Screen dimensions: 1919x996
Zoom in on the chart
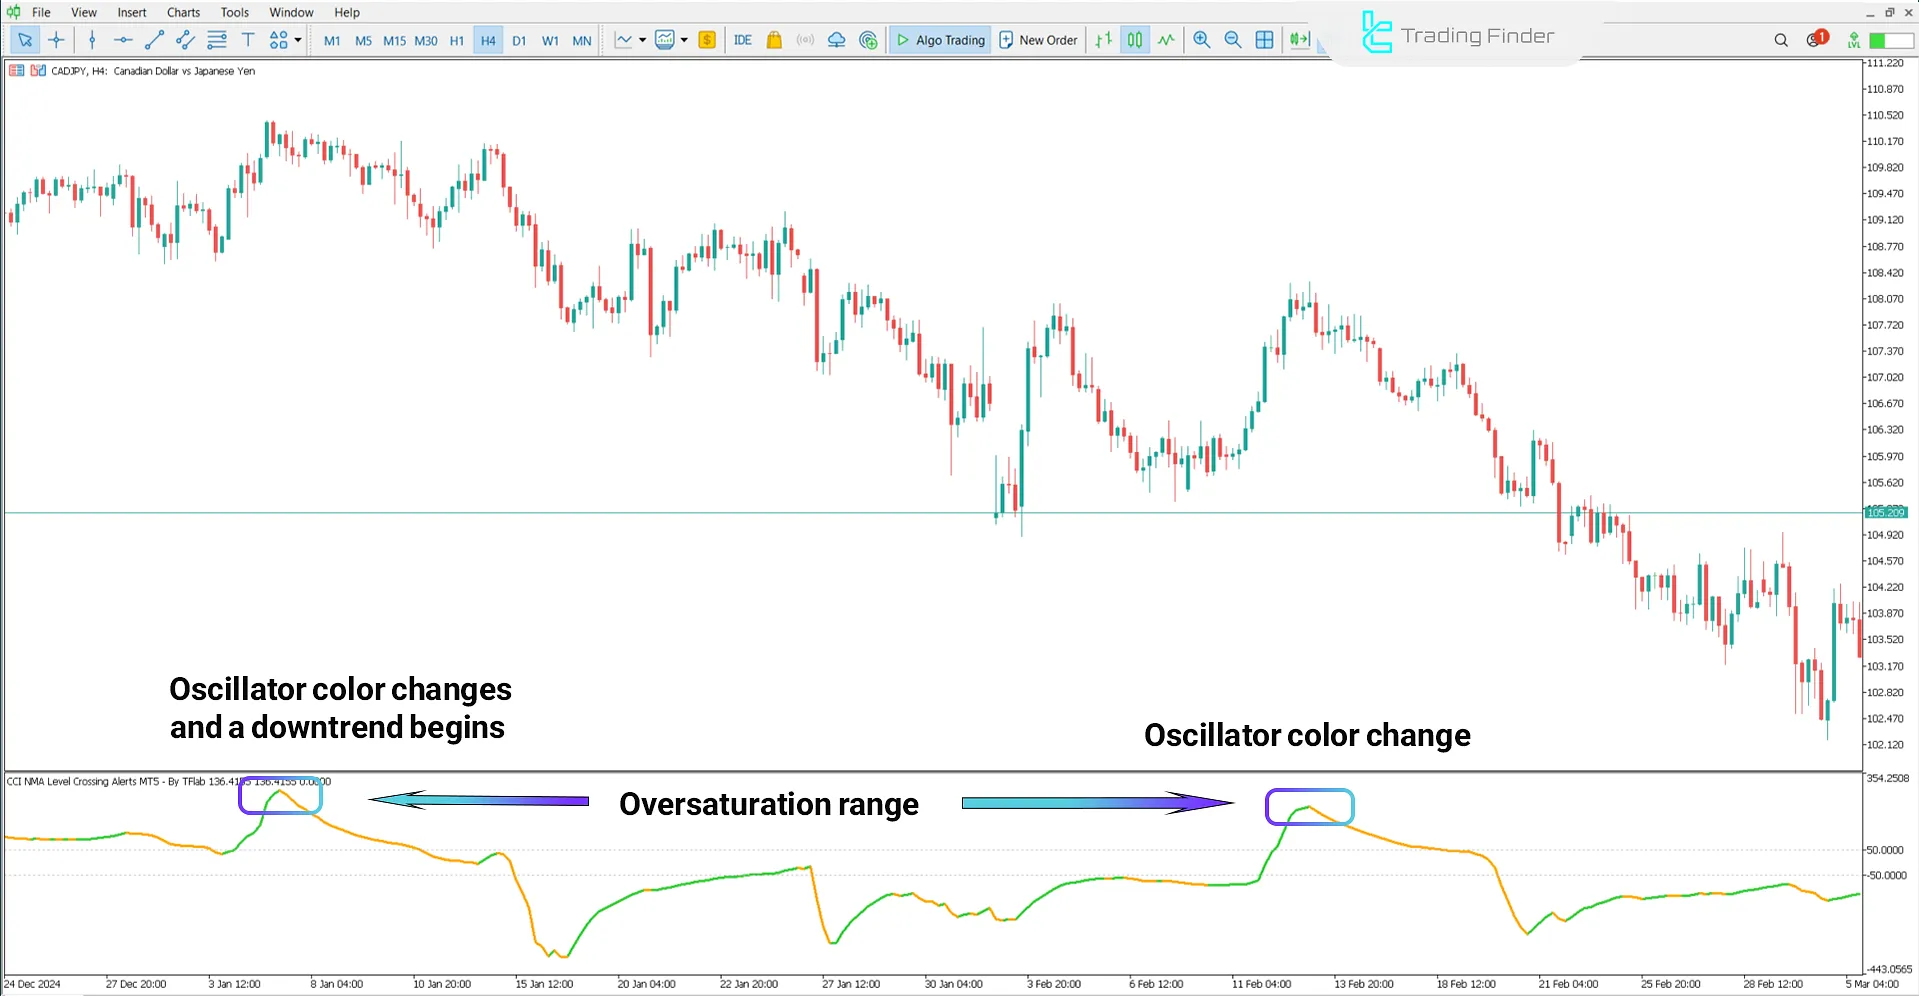[x=1201, y=40]
